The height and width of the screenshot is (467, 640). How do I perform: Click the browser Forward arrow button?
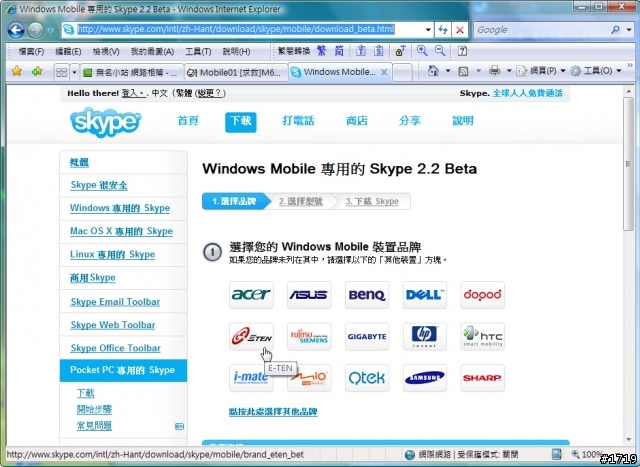(x=36, y=30)
